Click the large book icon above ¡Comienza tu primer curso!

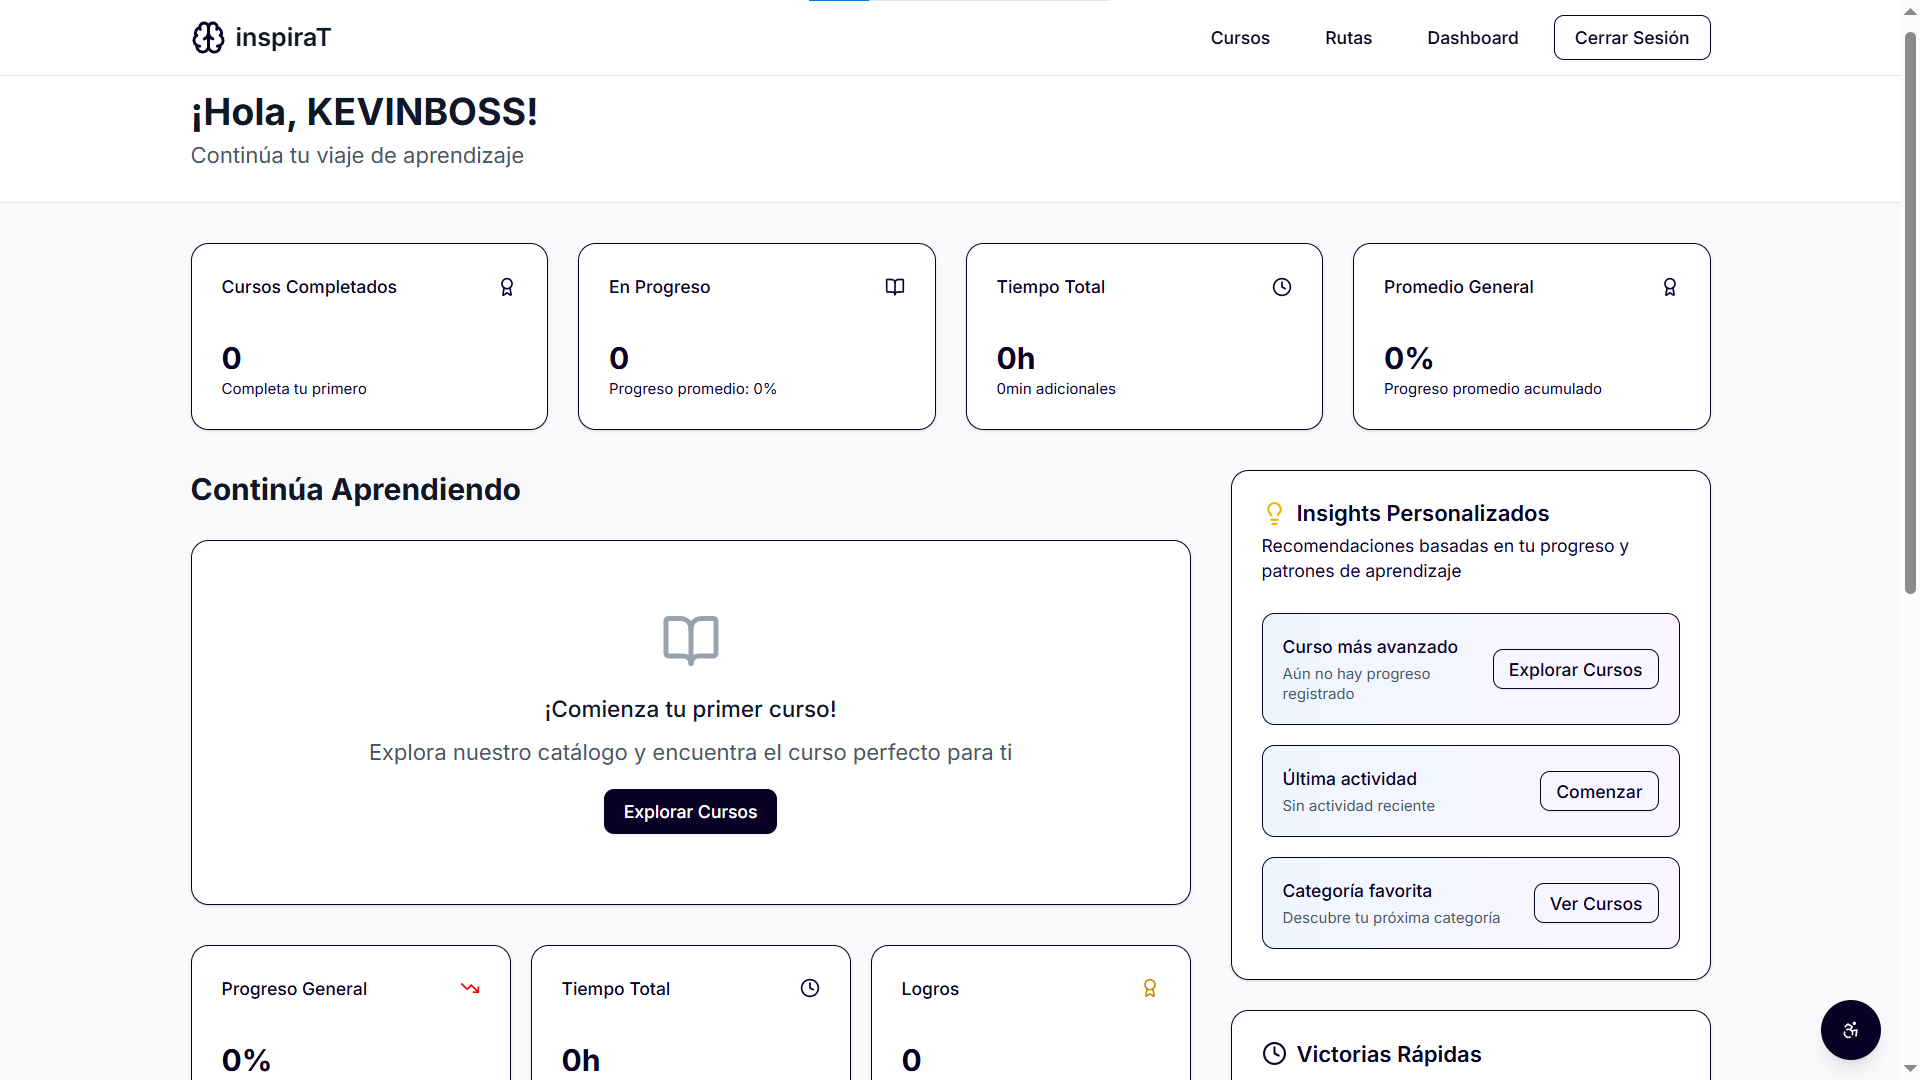coord(691,640)
